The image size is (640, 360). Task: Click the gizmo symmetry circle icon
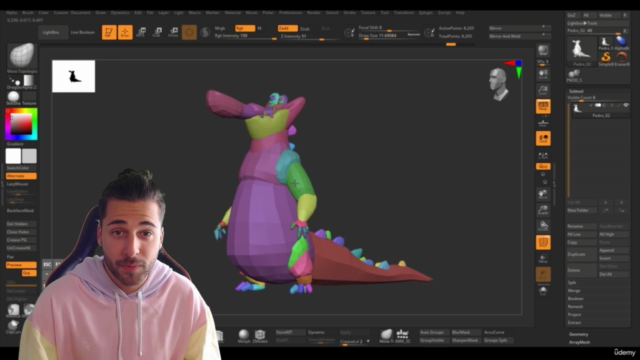189,32
